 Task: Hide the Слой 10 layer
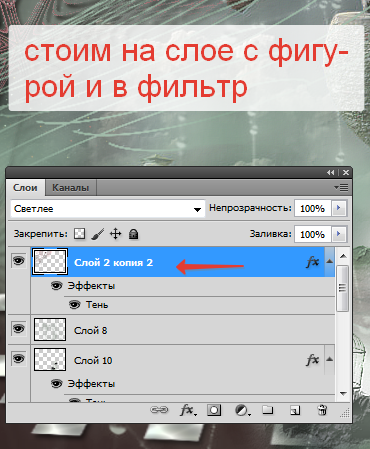pyautogui.click(x=19, y=359)
